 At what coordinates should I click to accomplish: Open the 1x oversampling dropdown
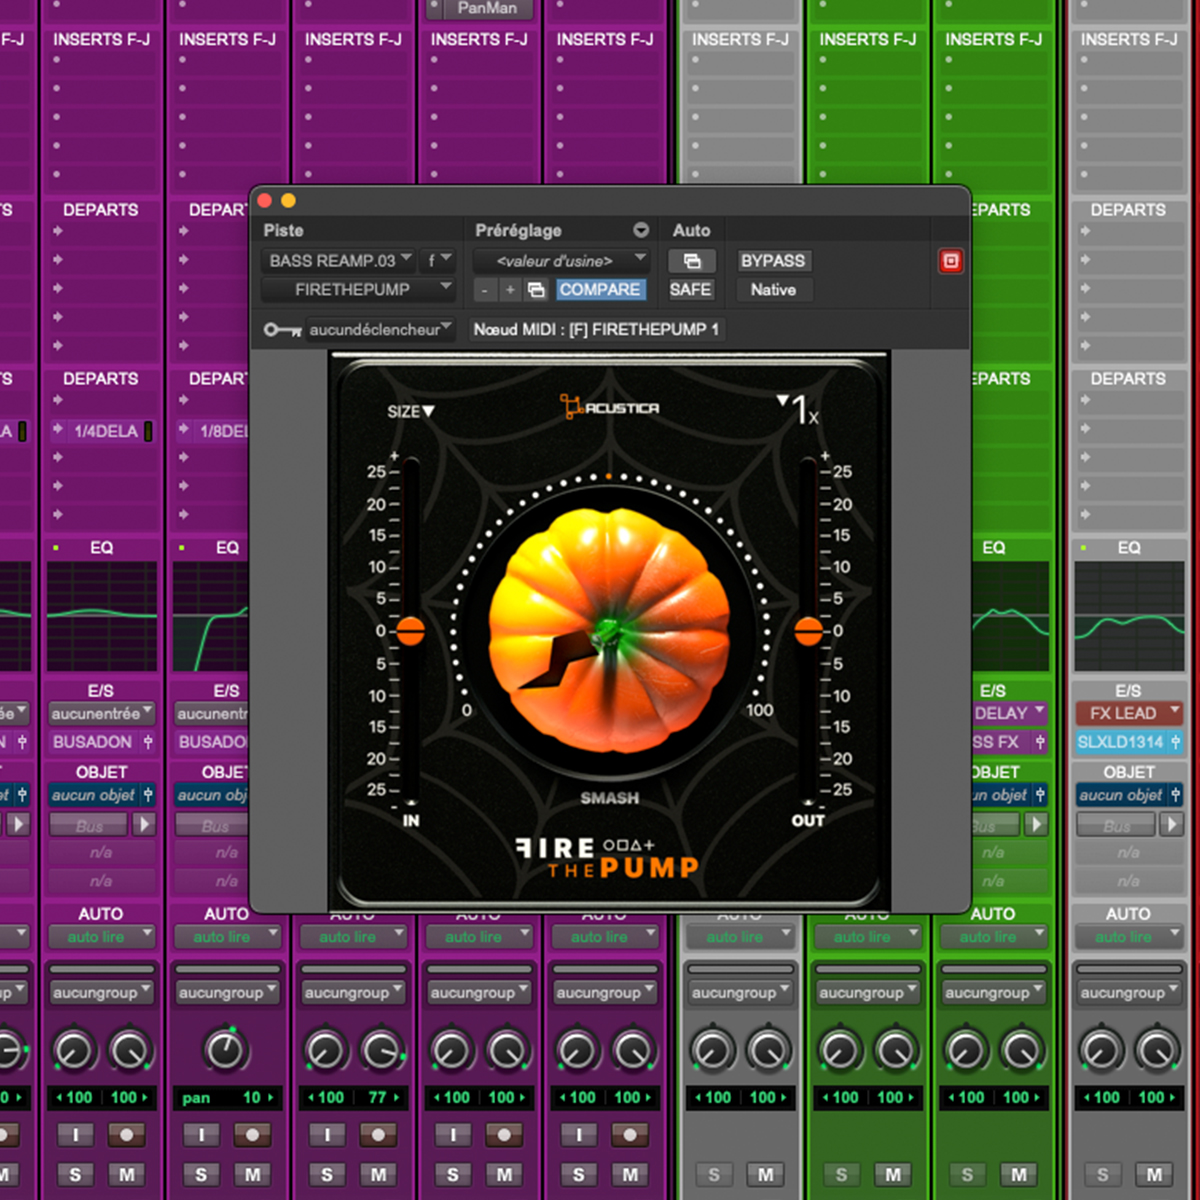pos(799,409)
